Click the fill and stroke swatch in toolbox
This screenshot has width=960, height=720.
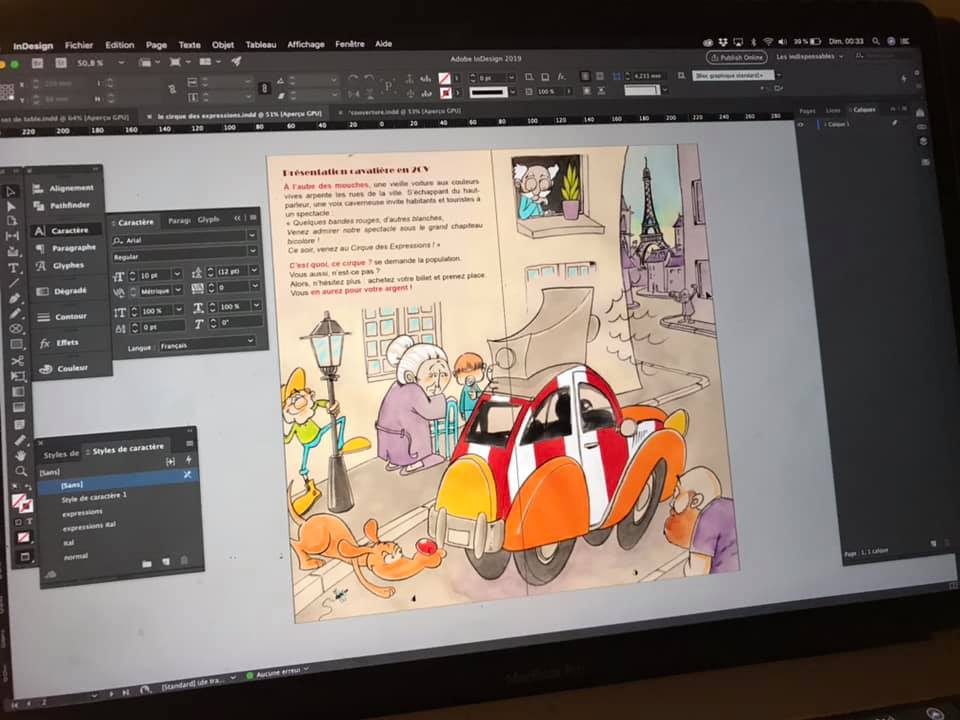tap(22, 504)
